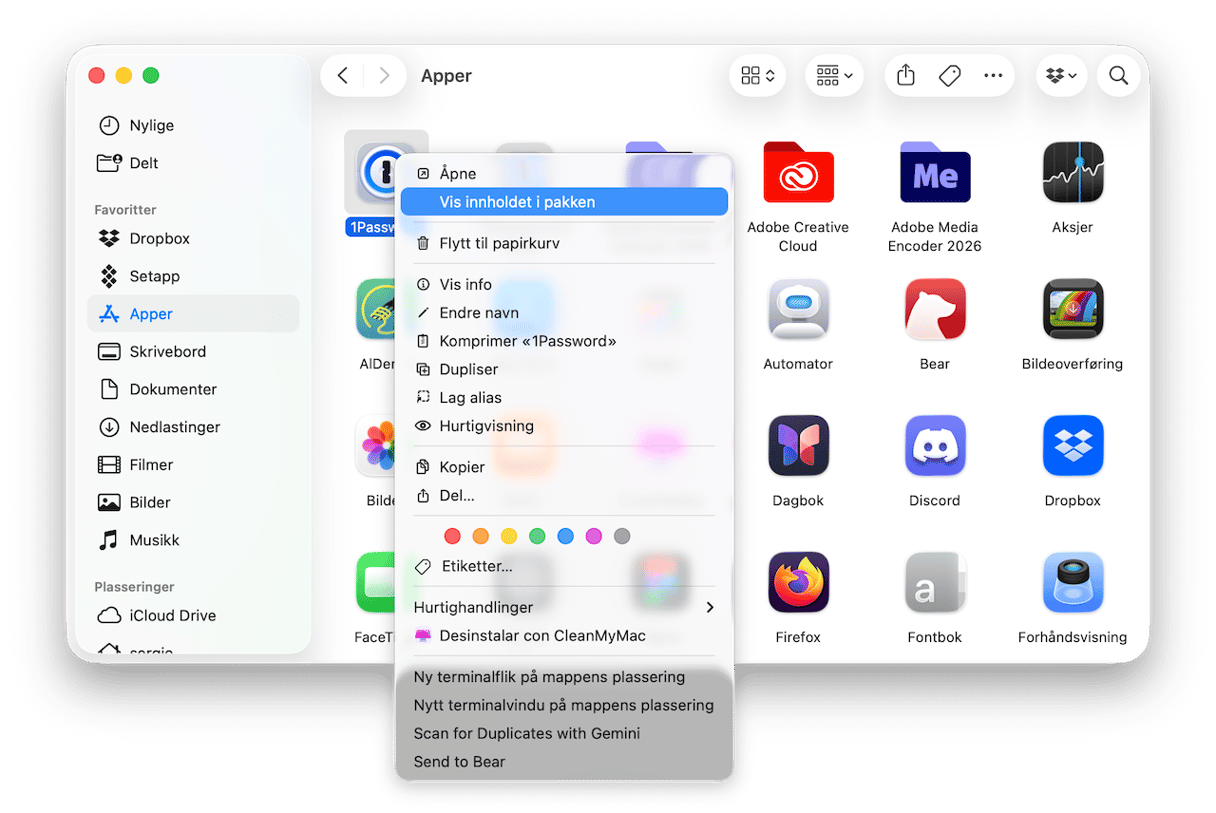Select the Fontbok app icon
The image size is (1216, 813).
935,582
